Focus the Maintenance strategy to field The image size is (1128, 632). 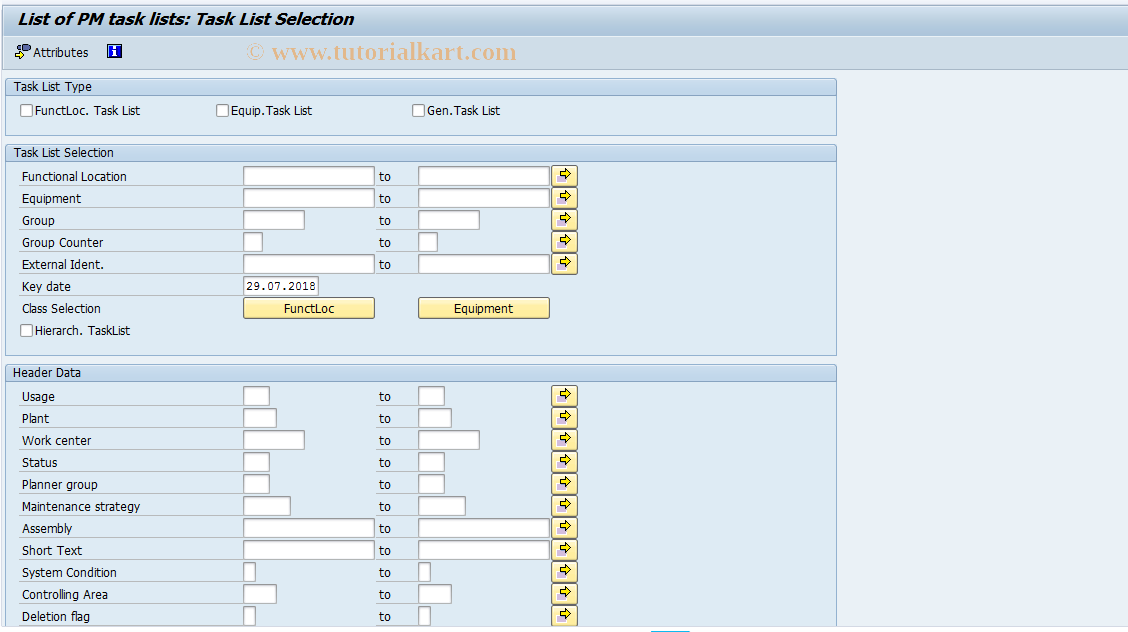(442, 506)
